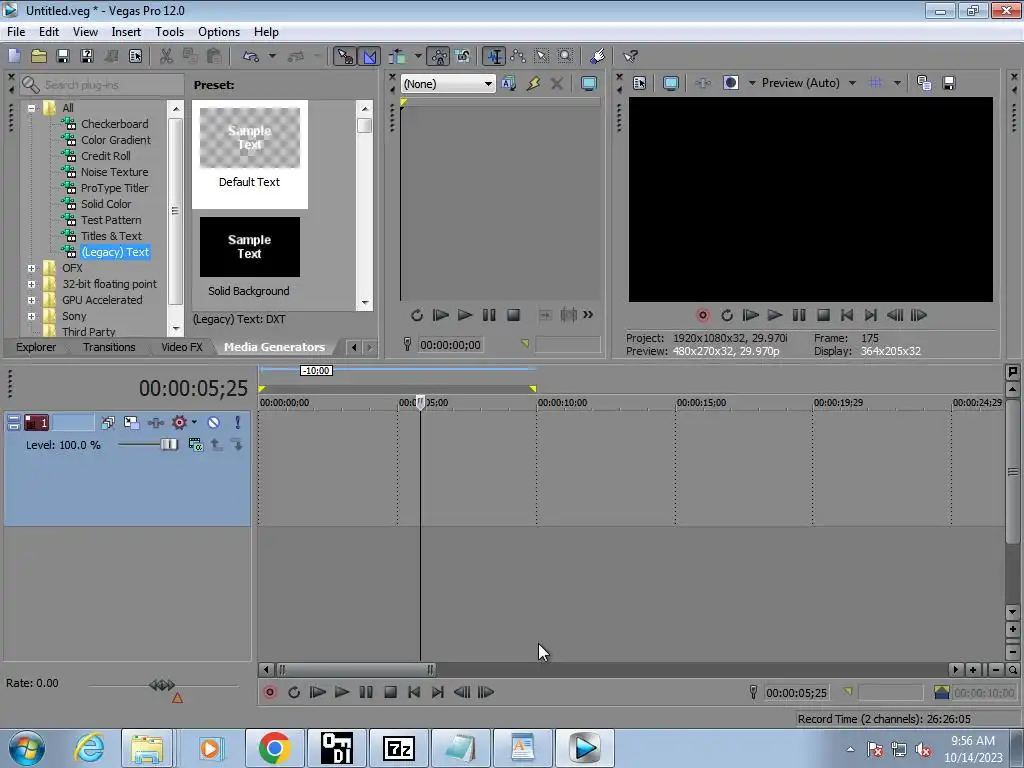Open 7-Zip from Windows taskbar
Viewport: 1024px width, 768px height.
(x=398, y=748)
